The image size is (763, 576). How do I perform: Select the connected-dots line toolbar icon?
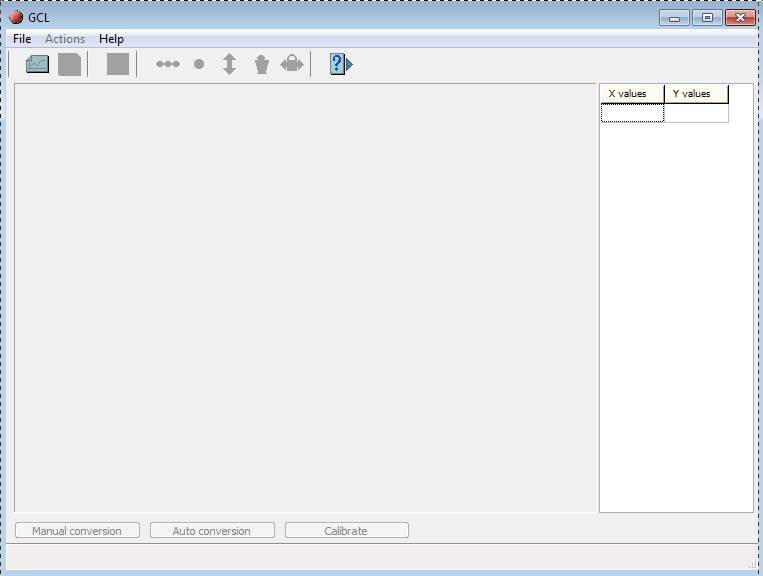point(168,64)
